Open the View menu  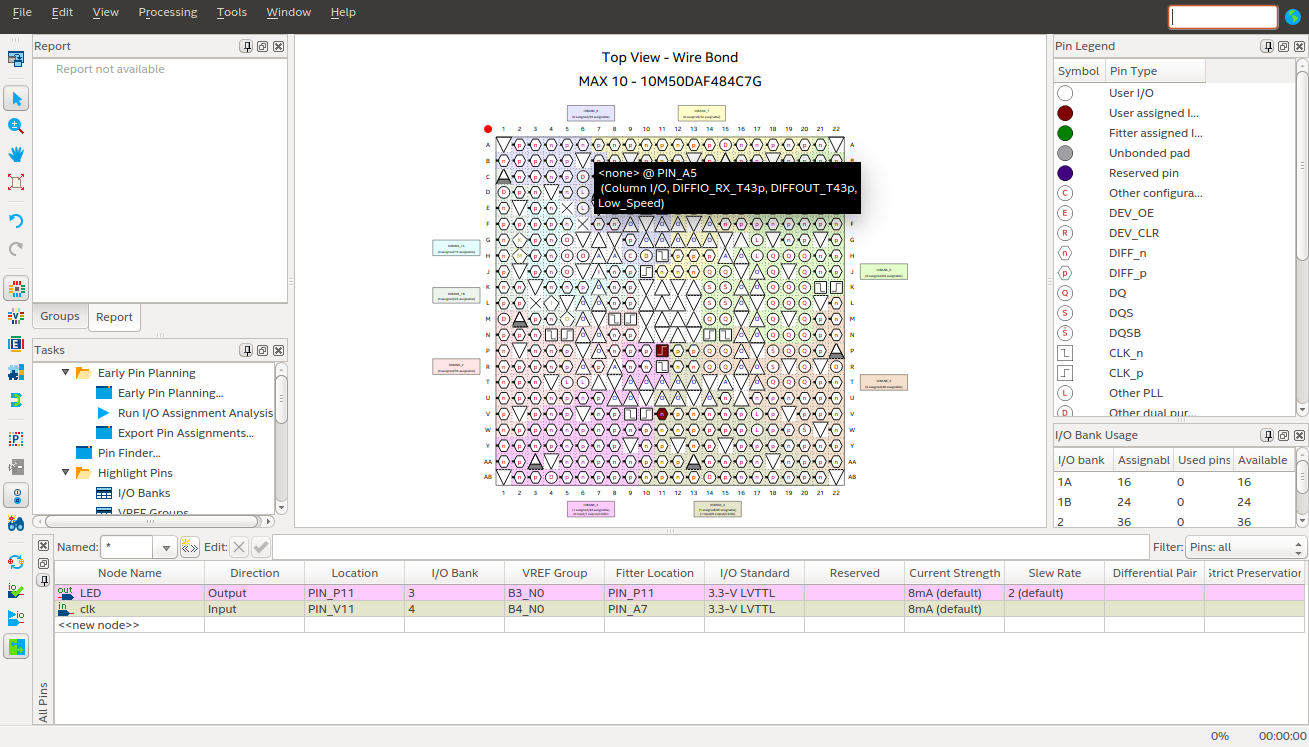pyautogui.click(x=105, y=12)
